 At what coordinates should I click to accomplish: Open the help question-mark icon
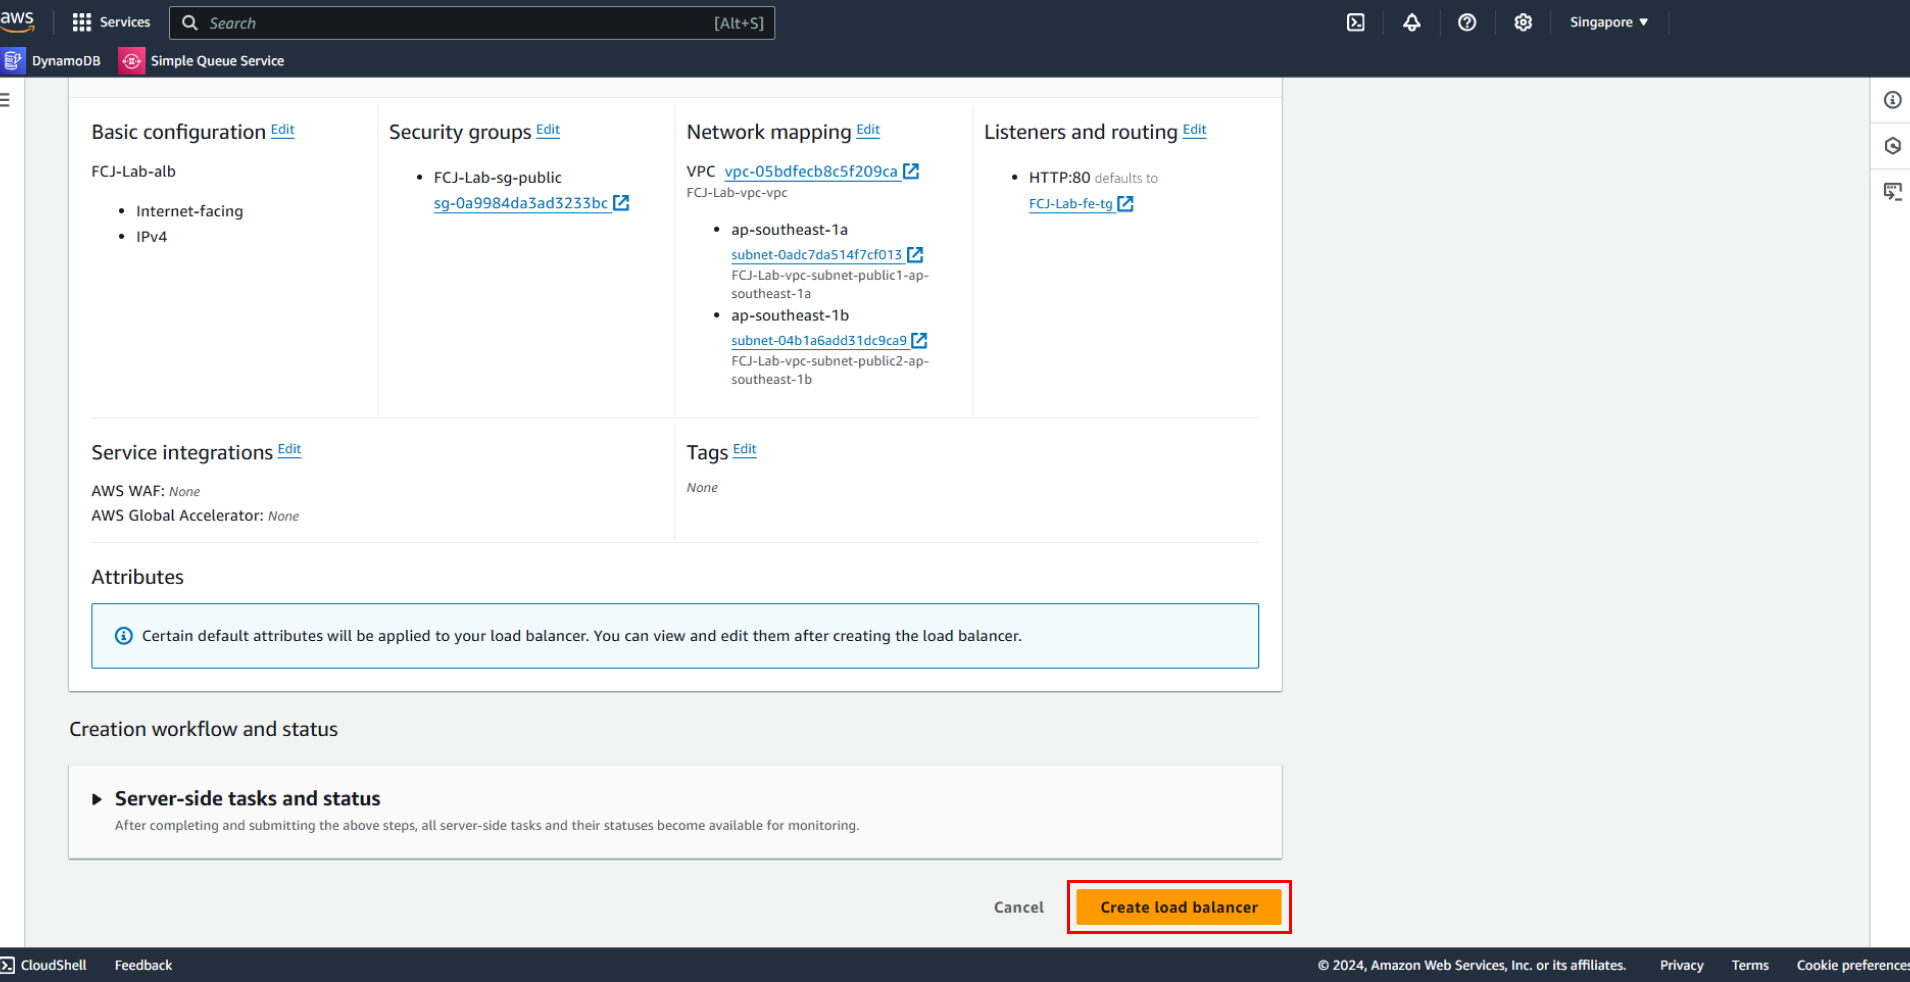tap(1467, 22)
